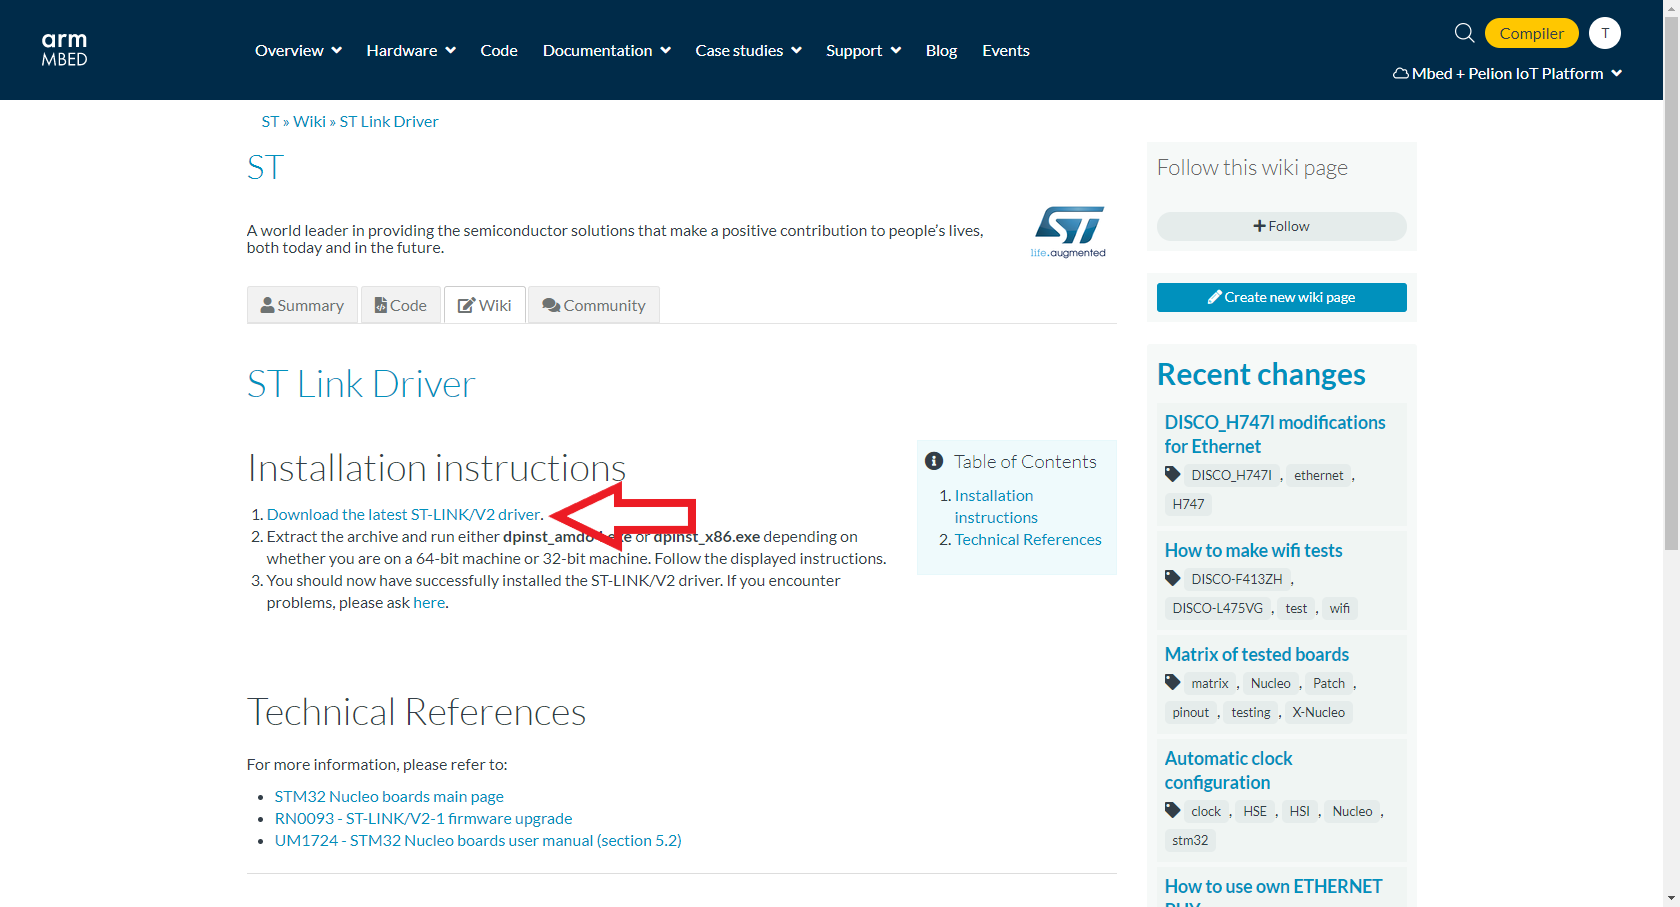Open the ST Link Driver page title
Screen dimensions: 1680x907
361,384
